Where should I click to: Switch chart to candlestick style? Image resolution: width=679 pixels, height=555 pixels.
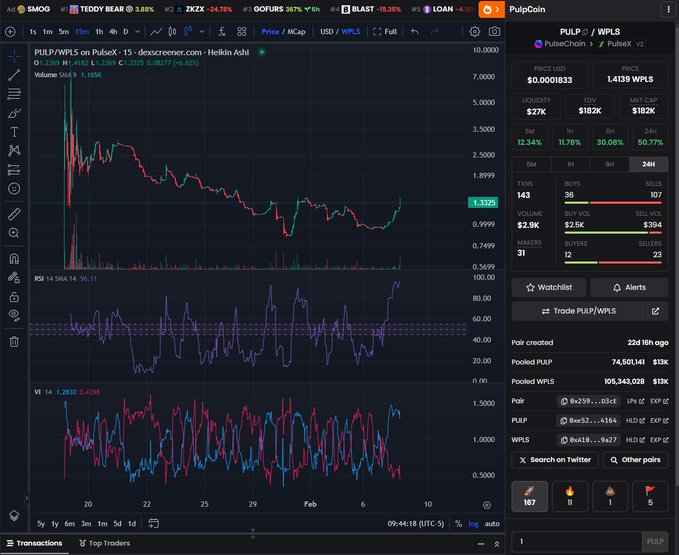coord(172,32)
